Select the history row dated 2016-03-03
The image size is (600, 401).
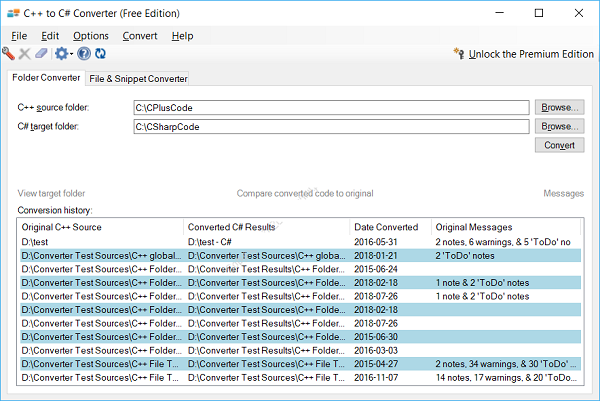300,350
